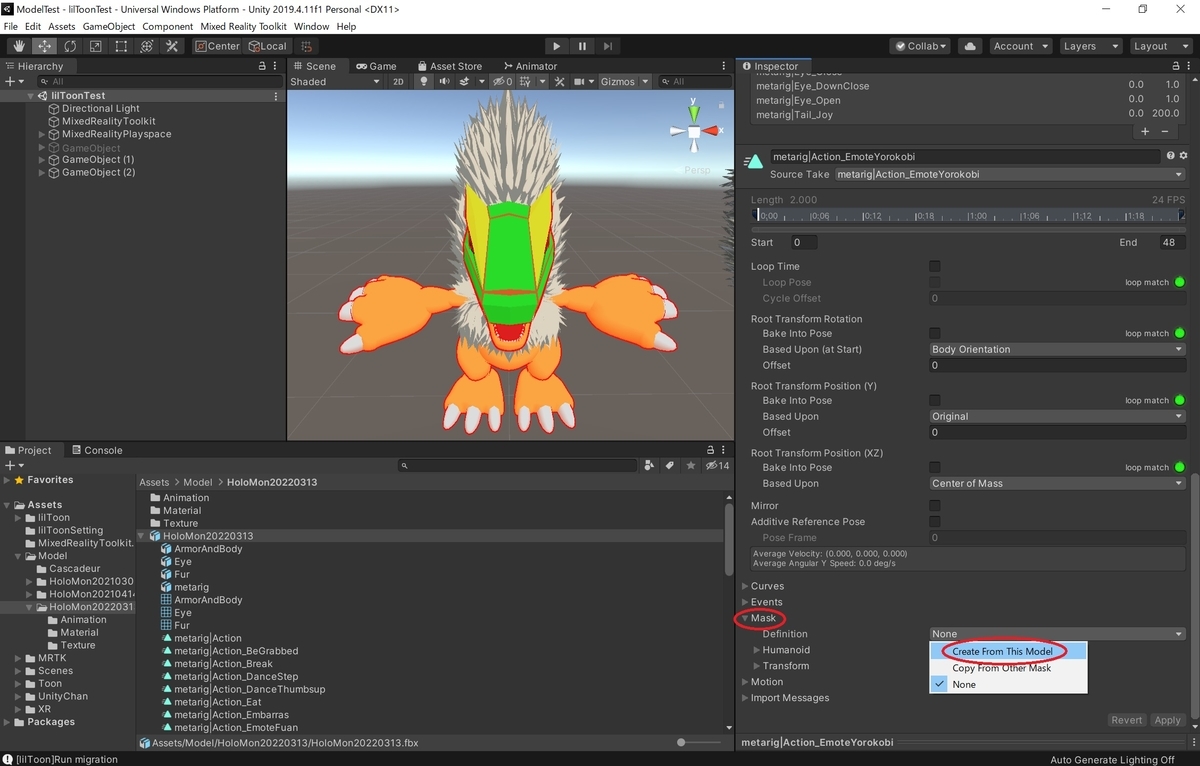Image resolution: width=1200 pixels, height=766 pixels.
Task: Toggle hidden packages count in Project
Action: 717,465
